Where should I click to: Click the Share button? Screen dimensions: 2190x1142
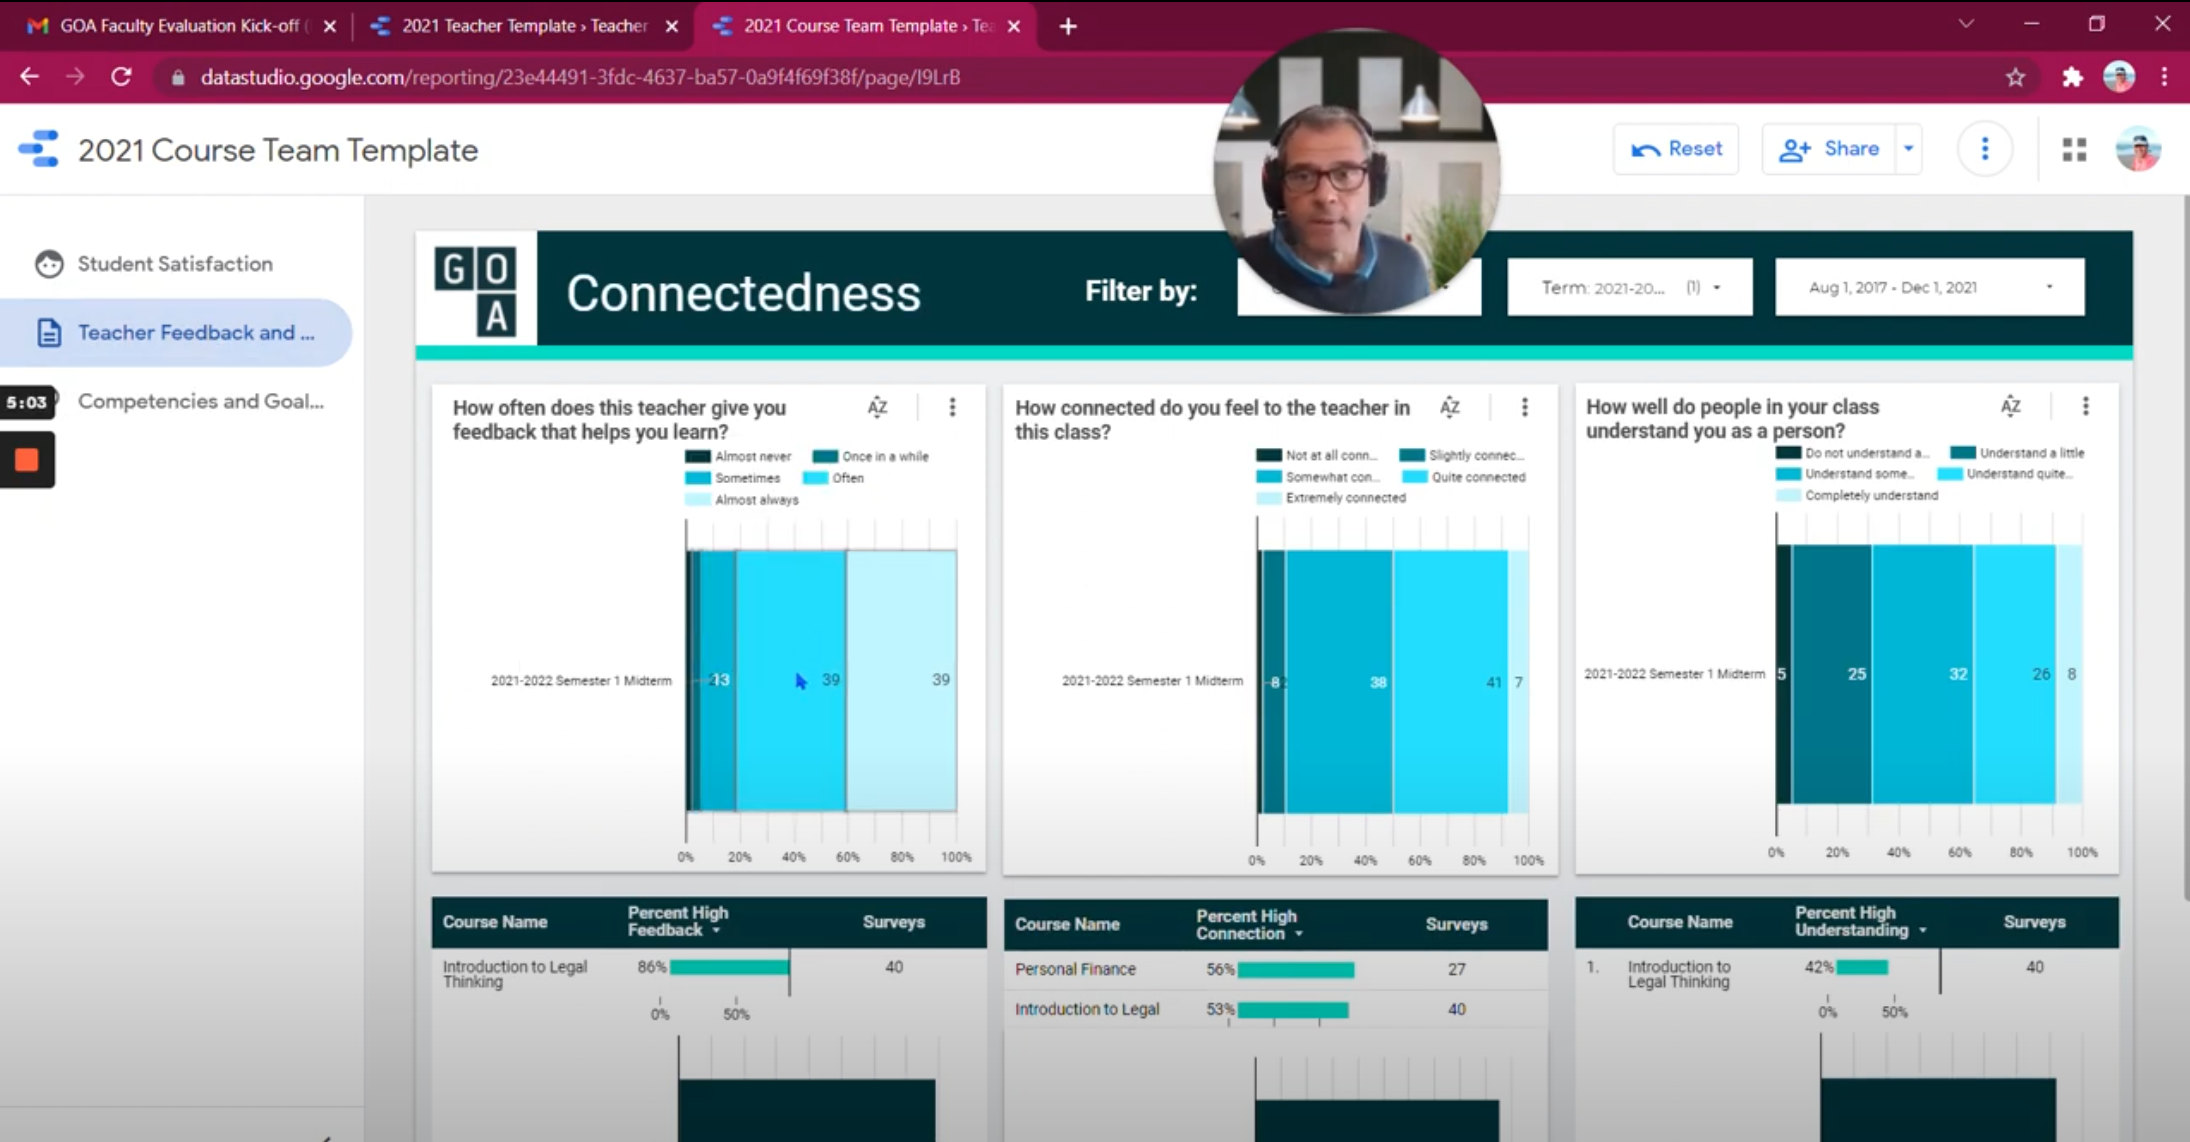[1829, 149]
